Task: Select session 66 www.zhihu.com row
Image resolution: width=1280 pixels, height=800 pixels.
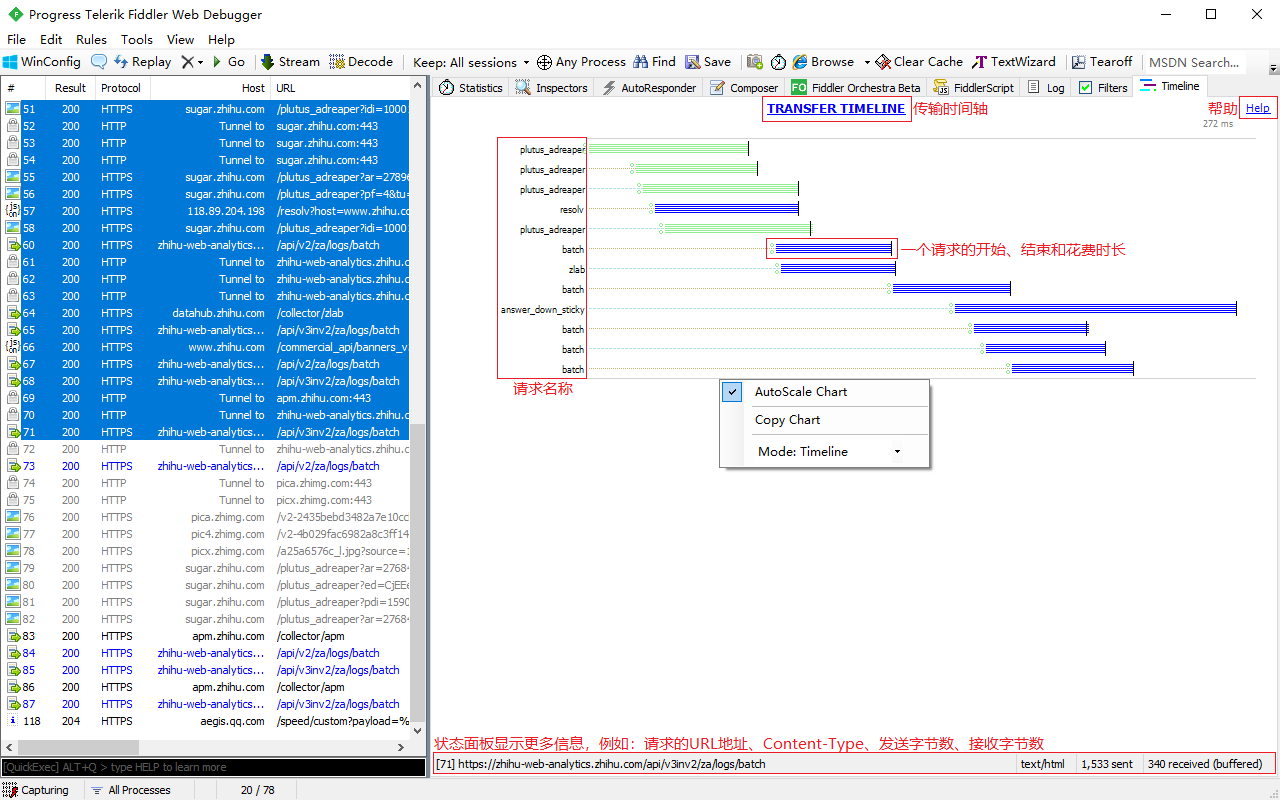Action: pyautogui.click(x=207, y=347)
